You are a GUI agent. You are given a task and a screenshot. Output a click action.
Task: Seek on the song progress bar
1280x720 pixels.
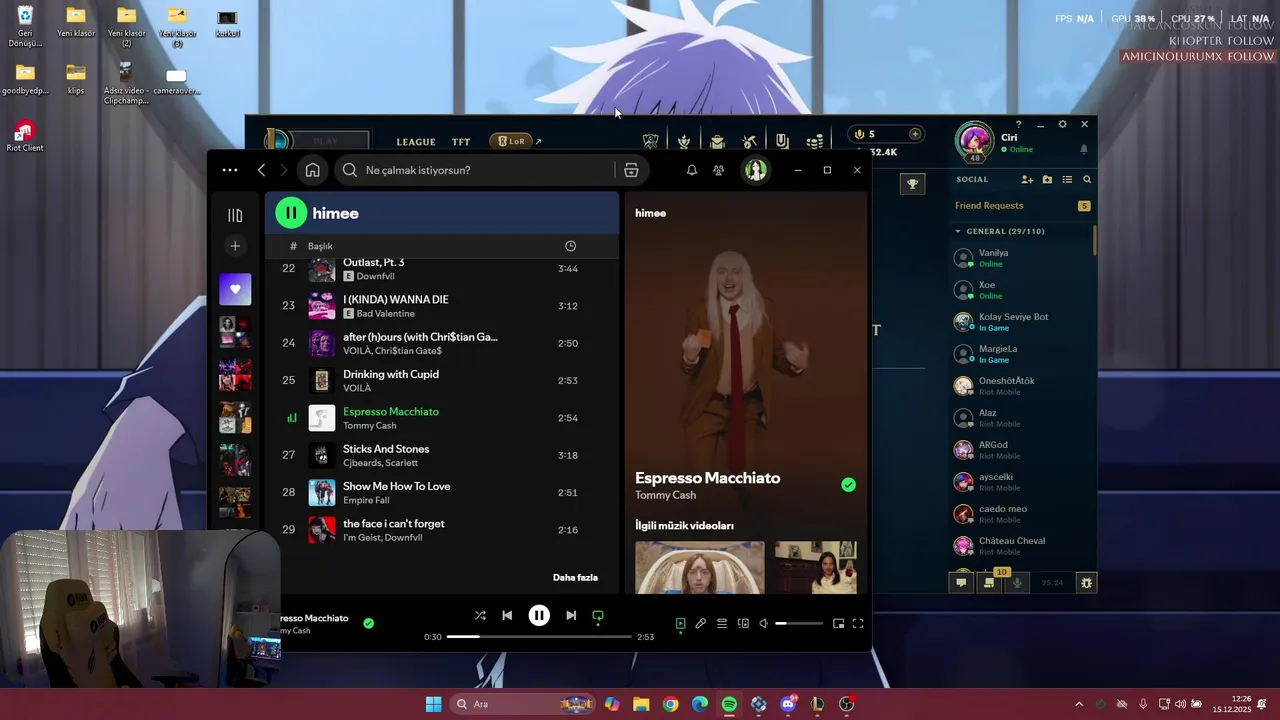[539, 637]
